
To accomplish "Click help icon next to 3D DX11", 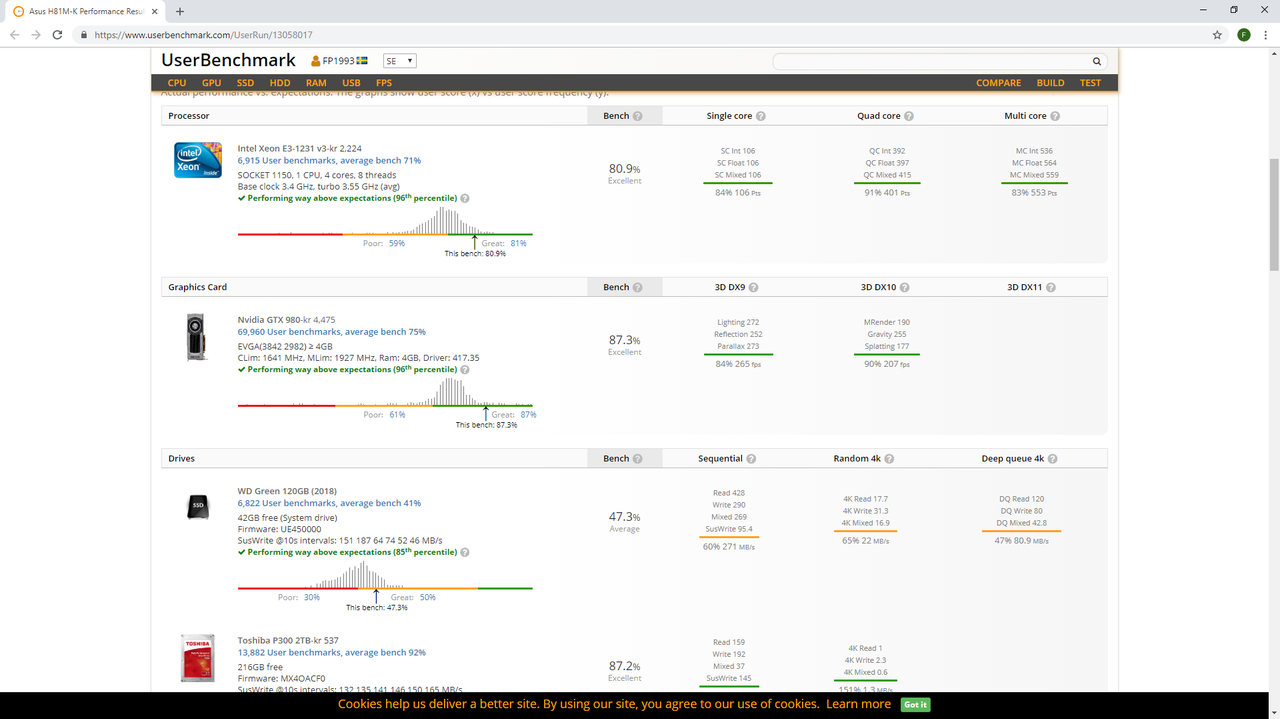I will coord(1050,287).
